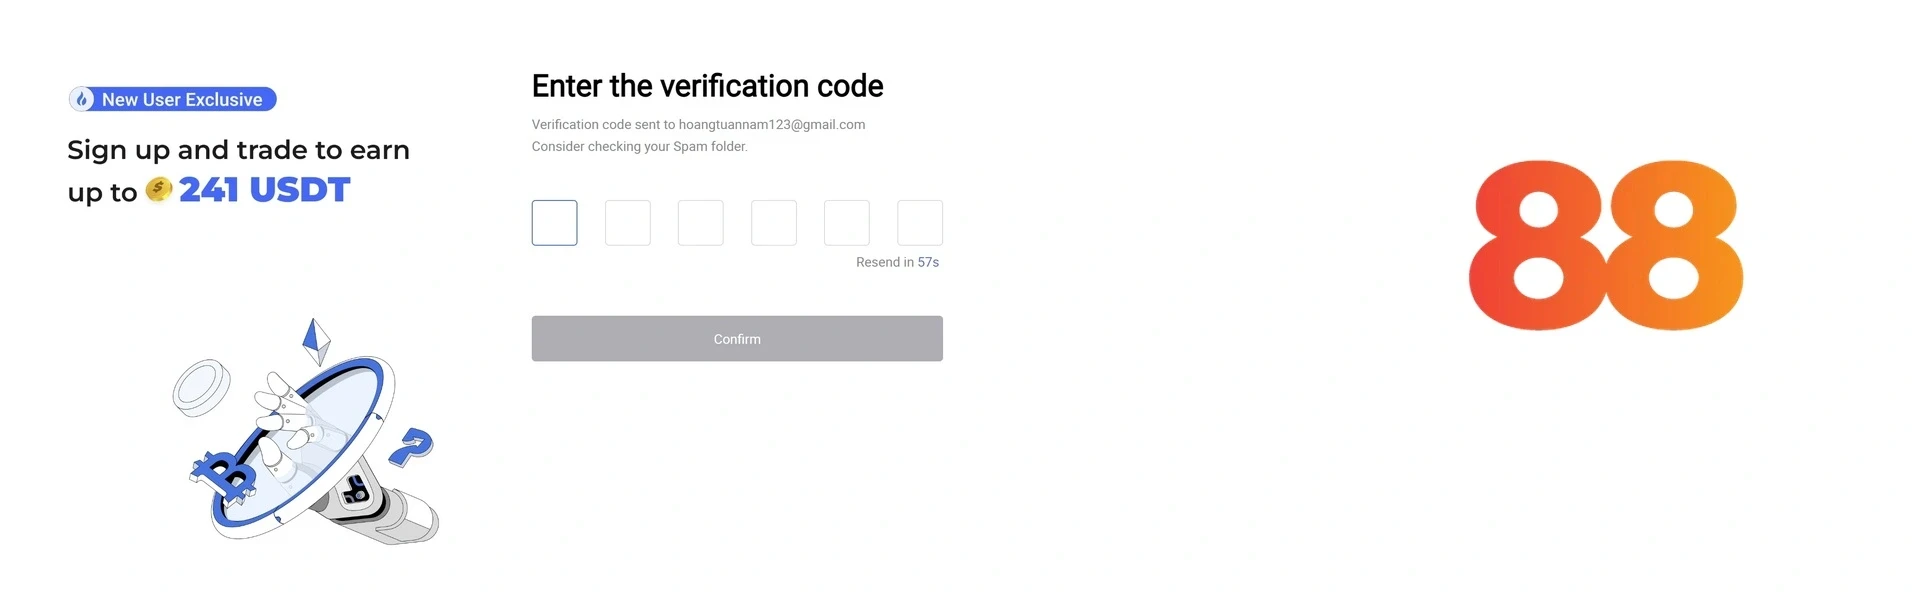The width and height of the screenshot is (1920, 600).
Task: Click the 241 USDT reward text
Action: (264, 189)
